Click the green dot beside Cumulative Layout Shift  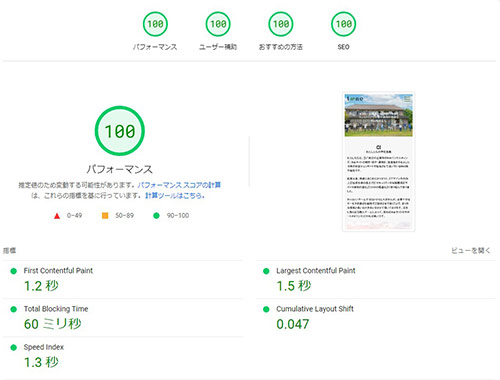tap(266, 309)
